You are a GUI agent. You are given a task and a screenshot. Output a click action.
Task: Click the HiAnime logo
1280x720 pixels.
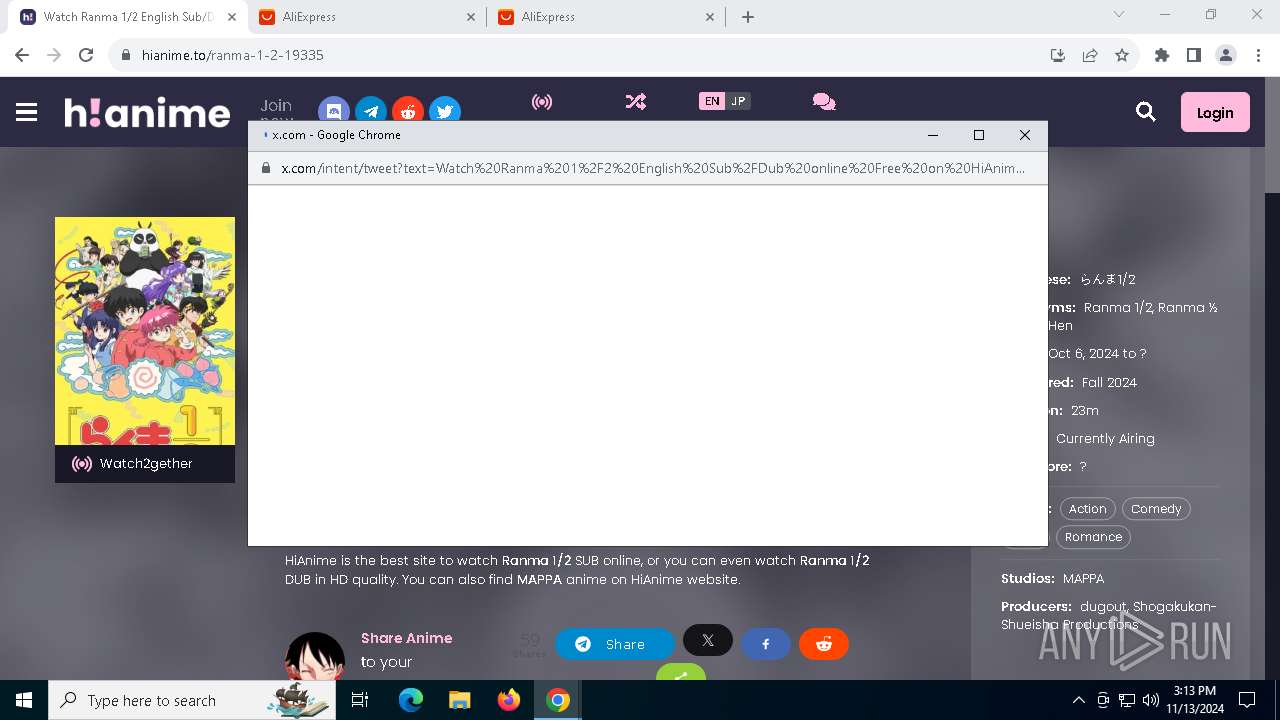(147, 113)
